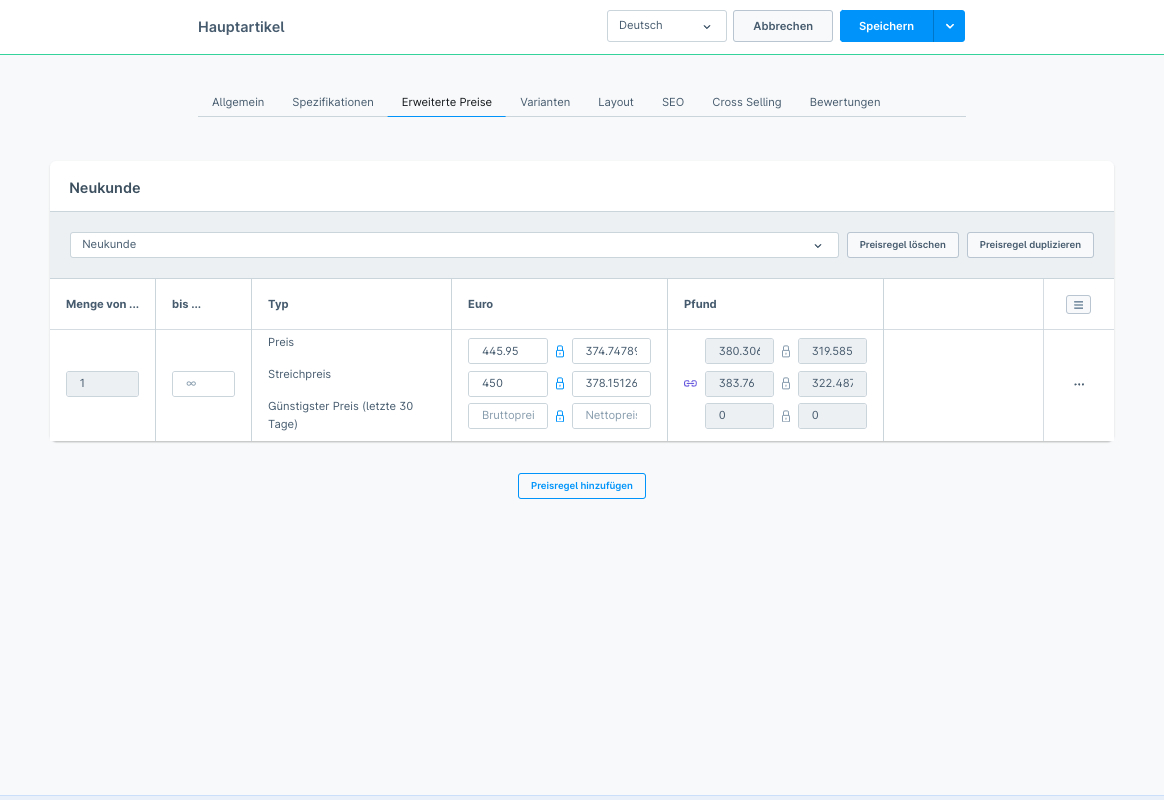Open the three-dots row context menu
Viewport: 1164px width, 800px height.
pyautogui.click(x=1079, y=384)
